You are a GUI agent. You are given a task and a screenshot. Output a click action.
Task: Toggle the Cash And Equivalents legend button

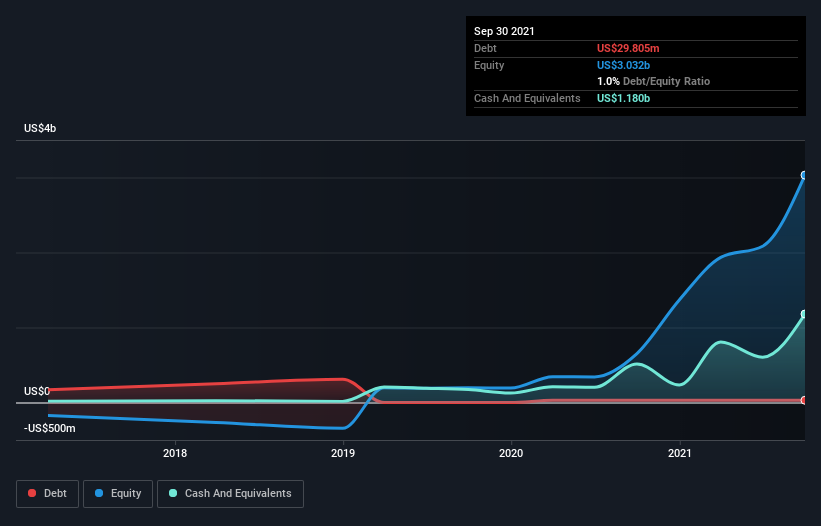(x=230, y=494)
